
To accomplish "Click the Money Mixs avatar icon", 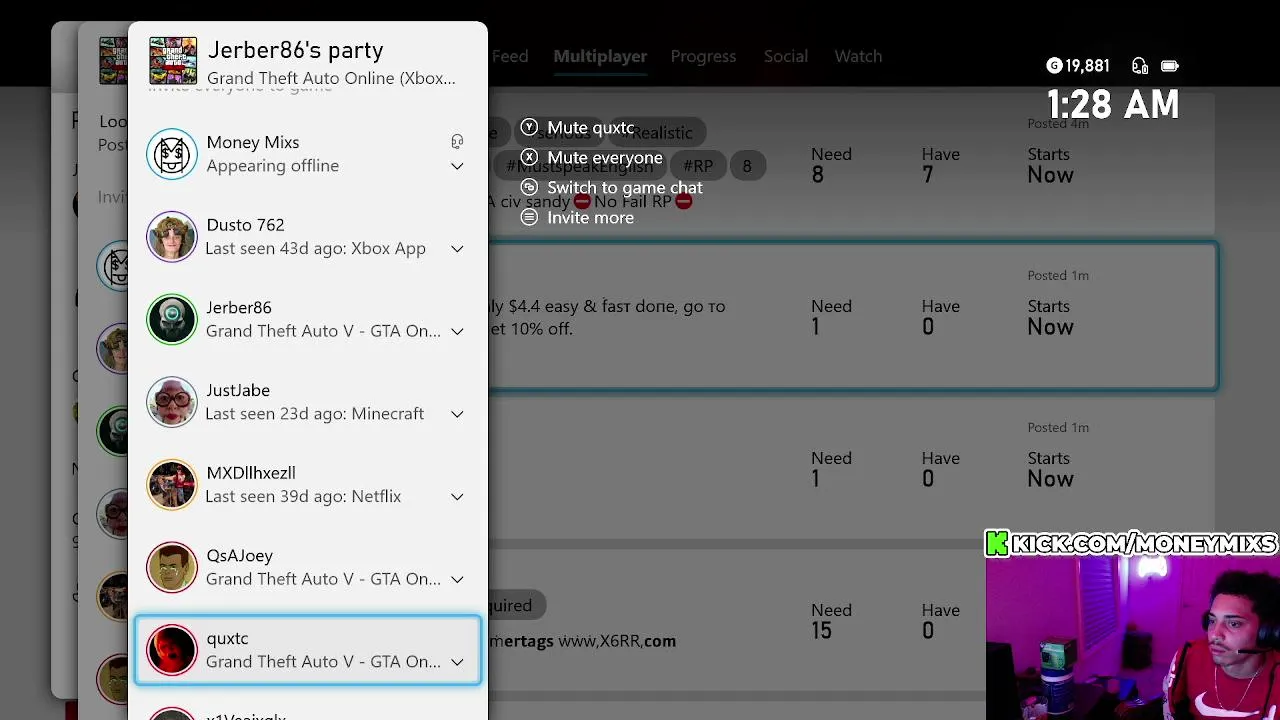I will pos(172,154).
